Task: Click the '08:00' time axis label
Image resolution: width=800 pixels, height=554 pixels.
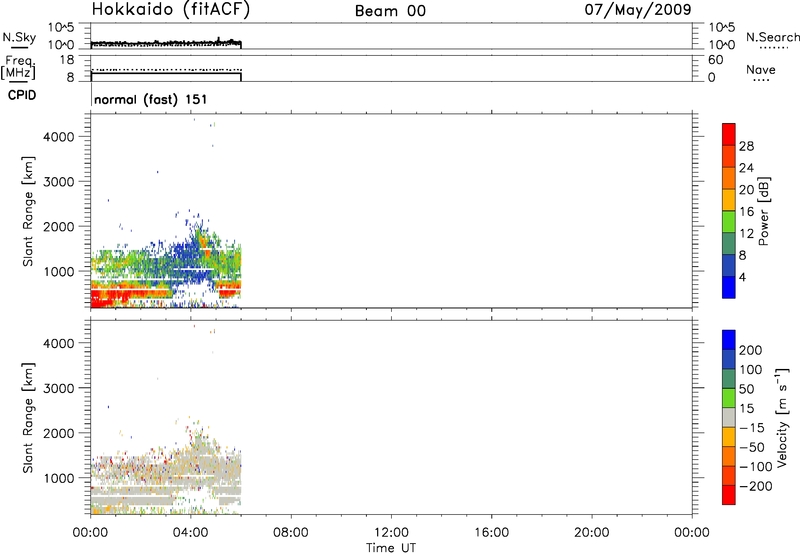Action: (291, 533)
